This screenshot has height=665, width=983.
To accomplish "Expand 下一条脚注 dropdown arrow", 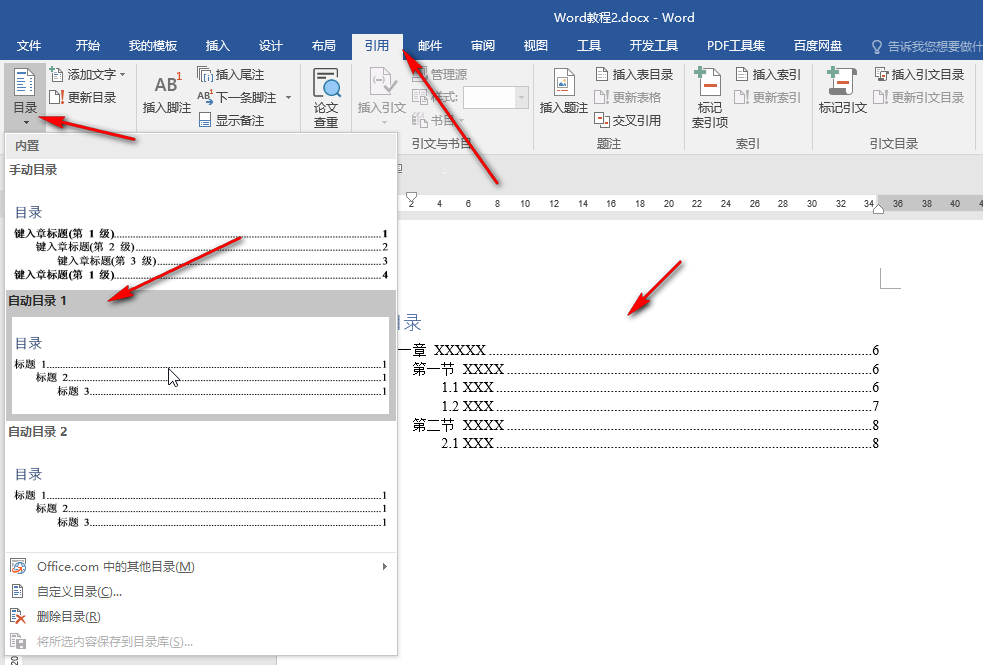I will click(288, 98).
